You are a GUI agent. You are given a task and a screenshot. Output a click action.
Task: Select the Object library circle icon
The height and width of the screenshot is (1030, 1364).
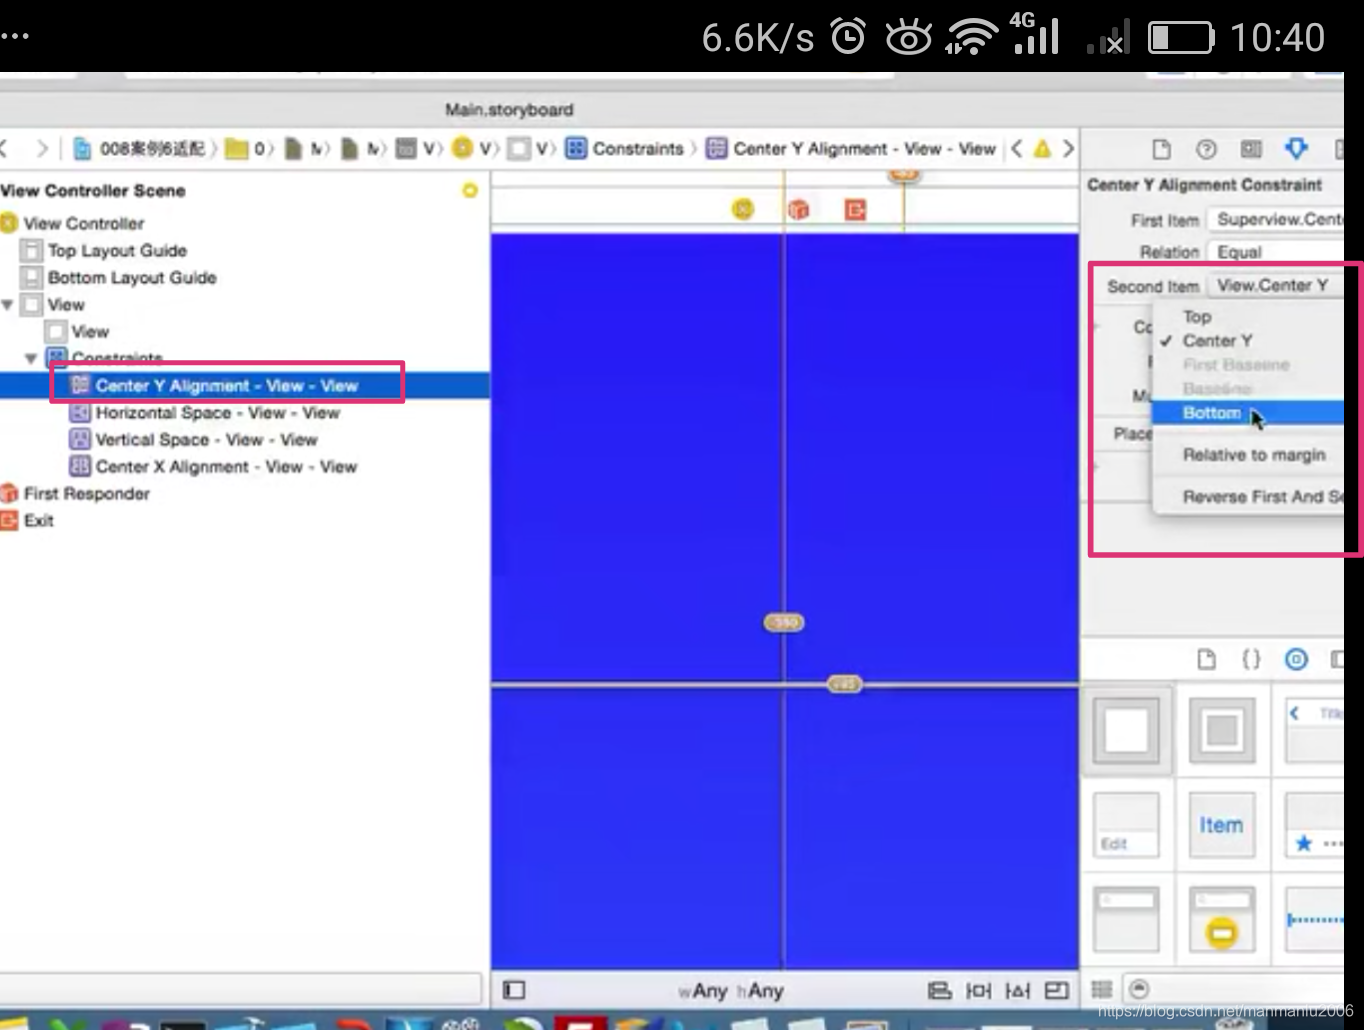[x=1296, y=659]
